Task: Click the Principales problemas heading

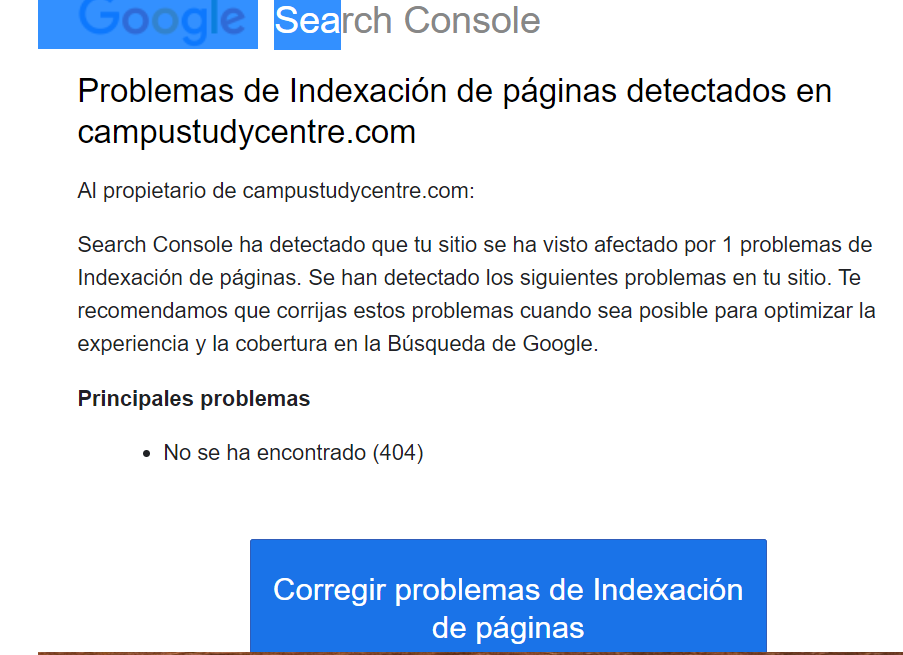Action: click(194, 399)
